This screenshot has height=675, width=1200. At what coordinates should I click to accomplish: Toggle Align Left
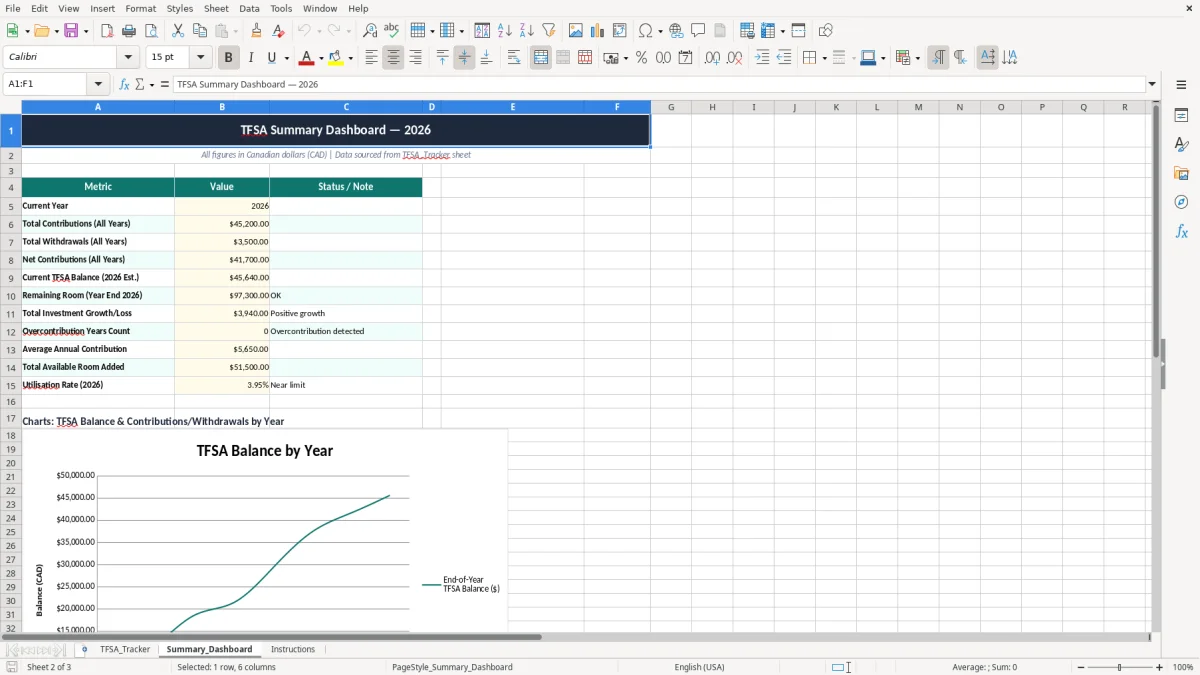click(x=371, y=58)
